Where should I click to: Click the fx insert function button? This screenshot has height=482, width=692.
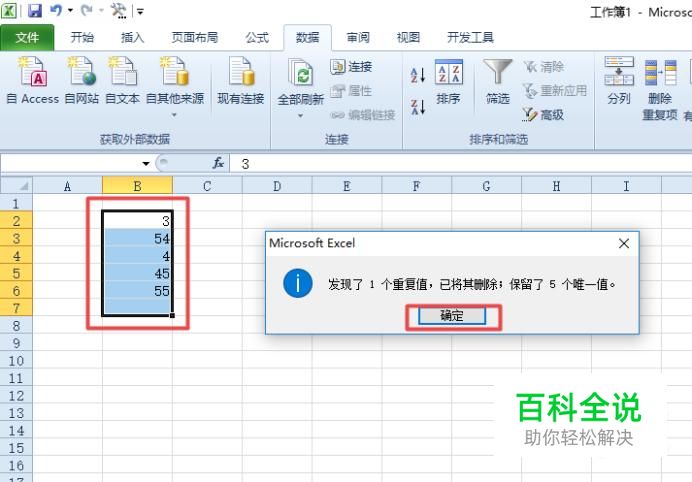pyautogui.click(x=218, y=163)
